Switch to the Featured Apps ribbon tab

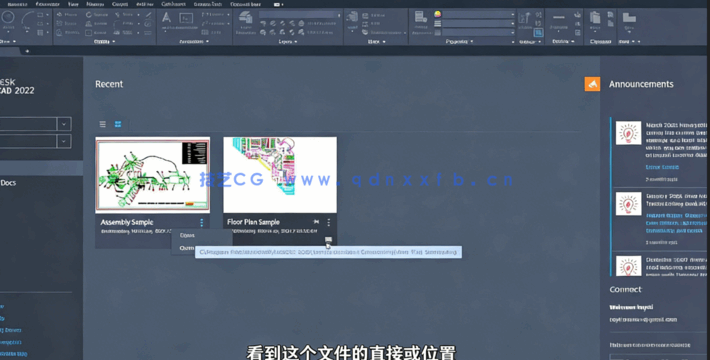pos(245,4)
